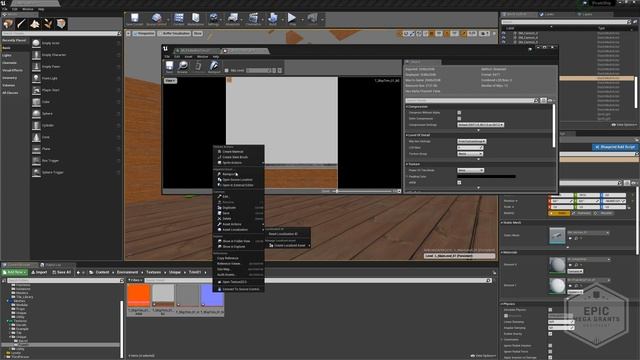Image resolution: width=640 pixels, height=360 pixels.
Task: Click the Search Classes field in Modes panel
Action: point(60,33)
